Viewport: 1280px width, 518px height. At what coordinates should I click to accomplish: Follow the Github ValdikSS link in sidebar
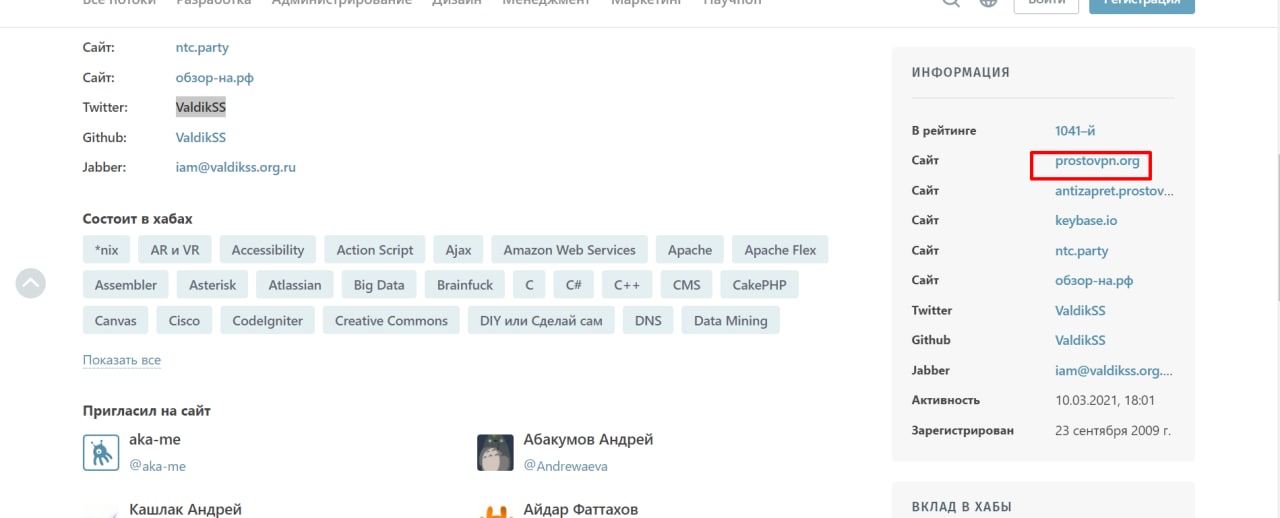(x=1080, y=341)
